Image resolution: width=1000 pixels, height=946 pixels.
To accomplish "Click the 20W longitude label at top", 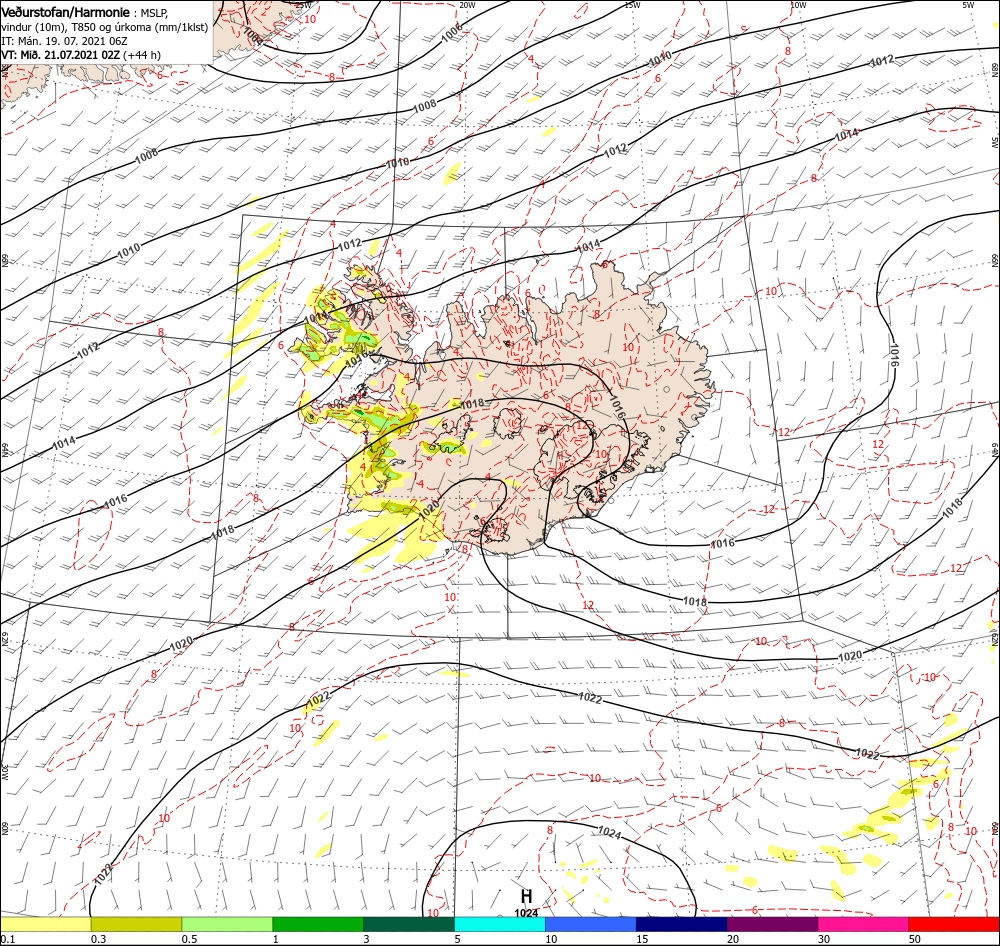I will 467,5.
